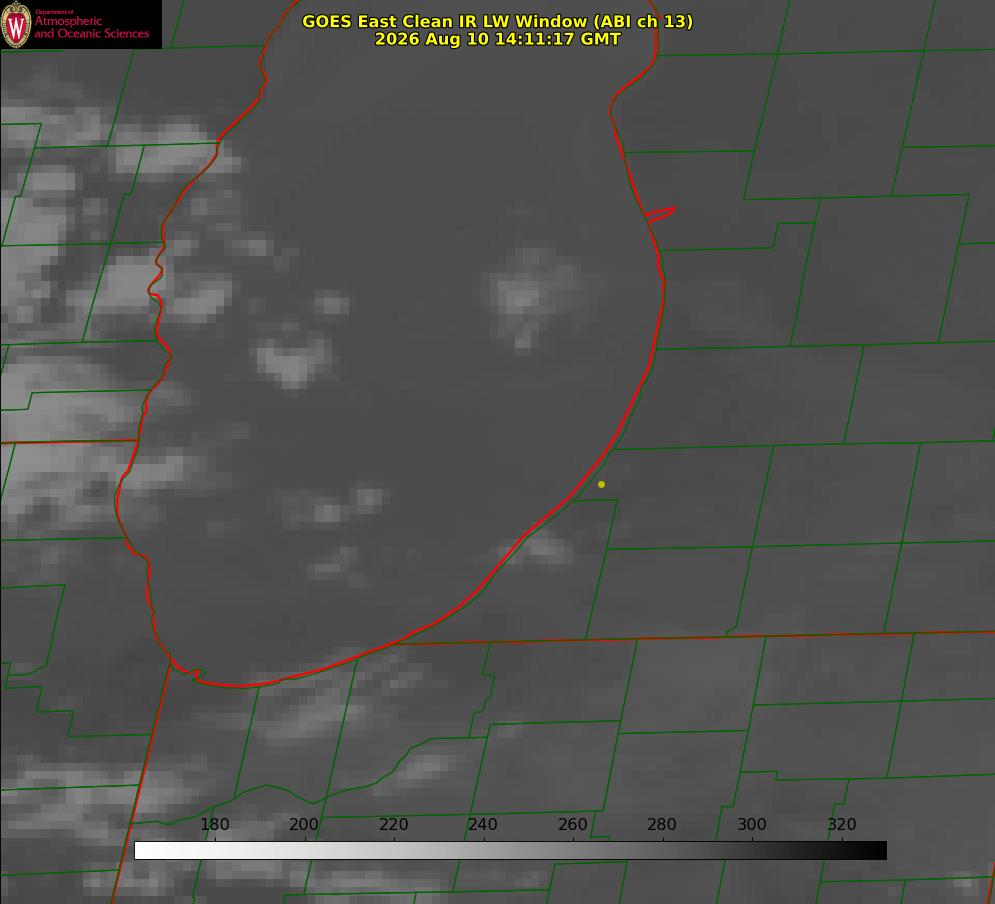Click the 320 label on colorbar
The height and width of the screenshot is (904, 995).
click(842, 824)
